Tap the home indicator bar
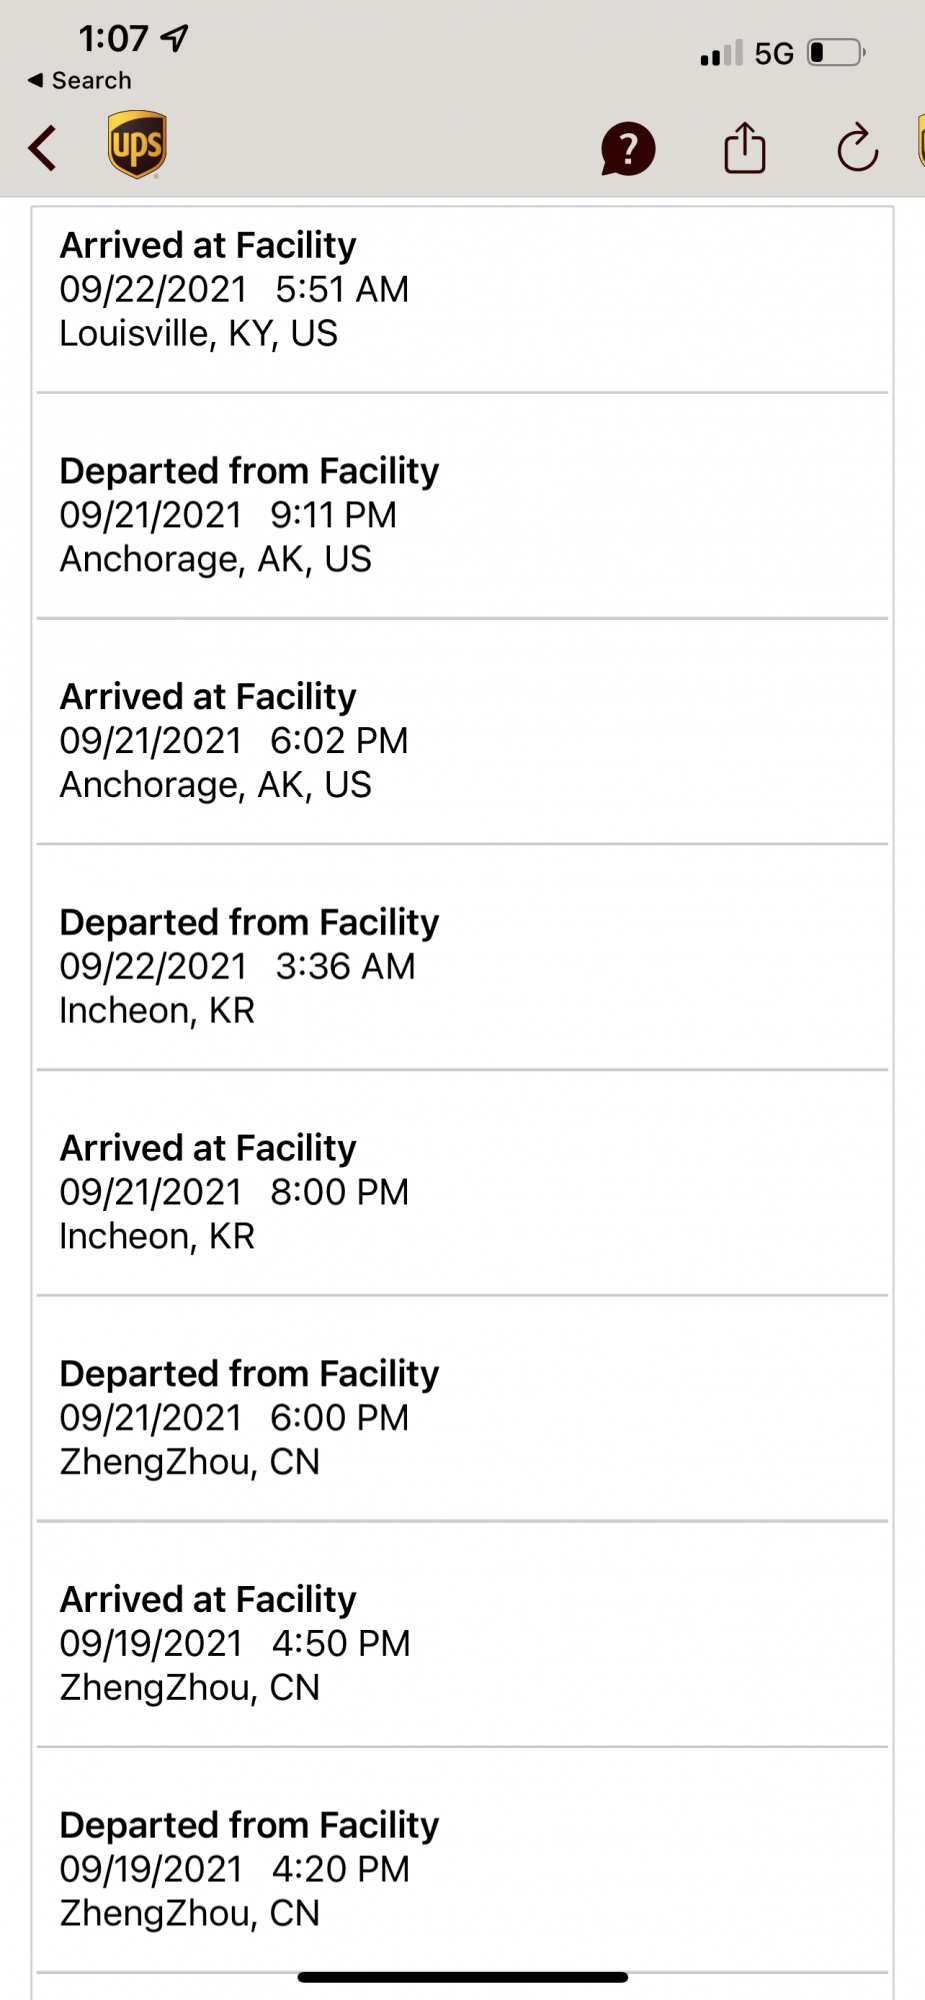The width and height of the screenshot is (925, 2000). click(x=462, y=1977)
